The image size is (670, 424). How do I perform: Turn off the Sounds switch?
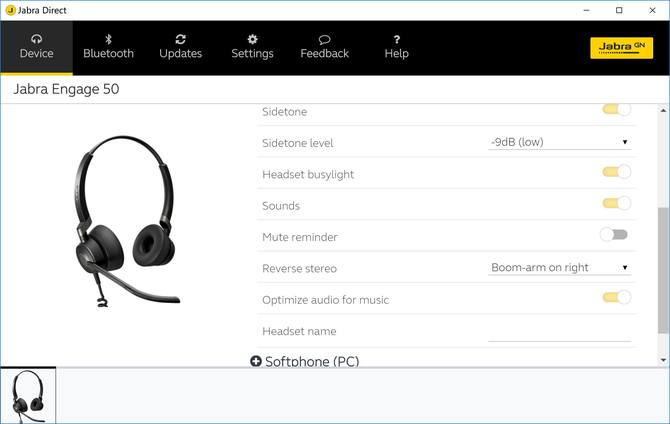click(x=617, y=203)
